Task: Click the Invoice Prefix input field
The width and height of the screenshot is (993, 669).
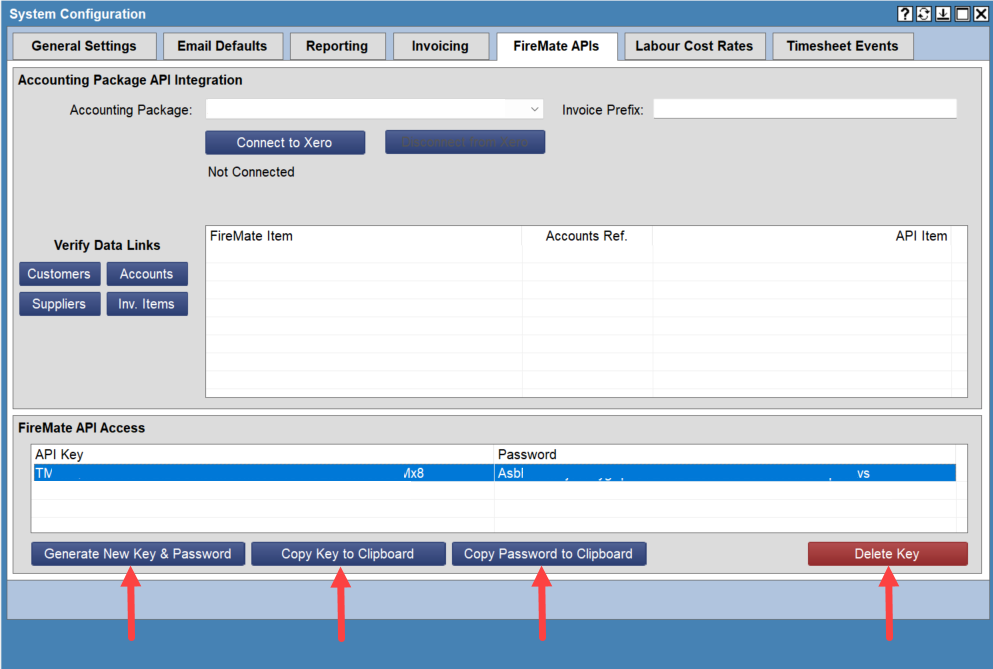Action: (x=804, y=109)
